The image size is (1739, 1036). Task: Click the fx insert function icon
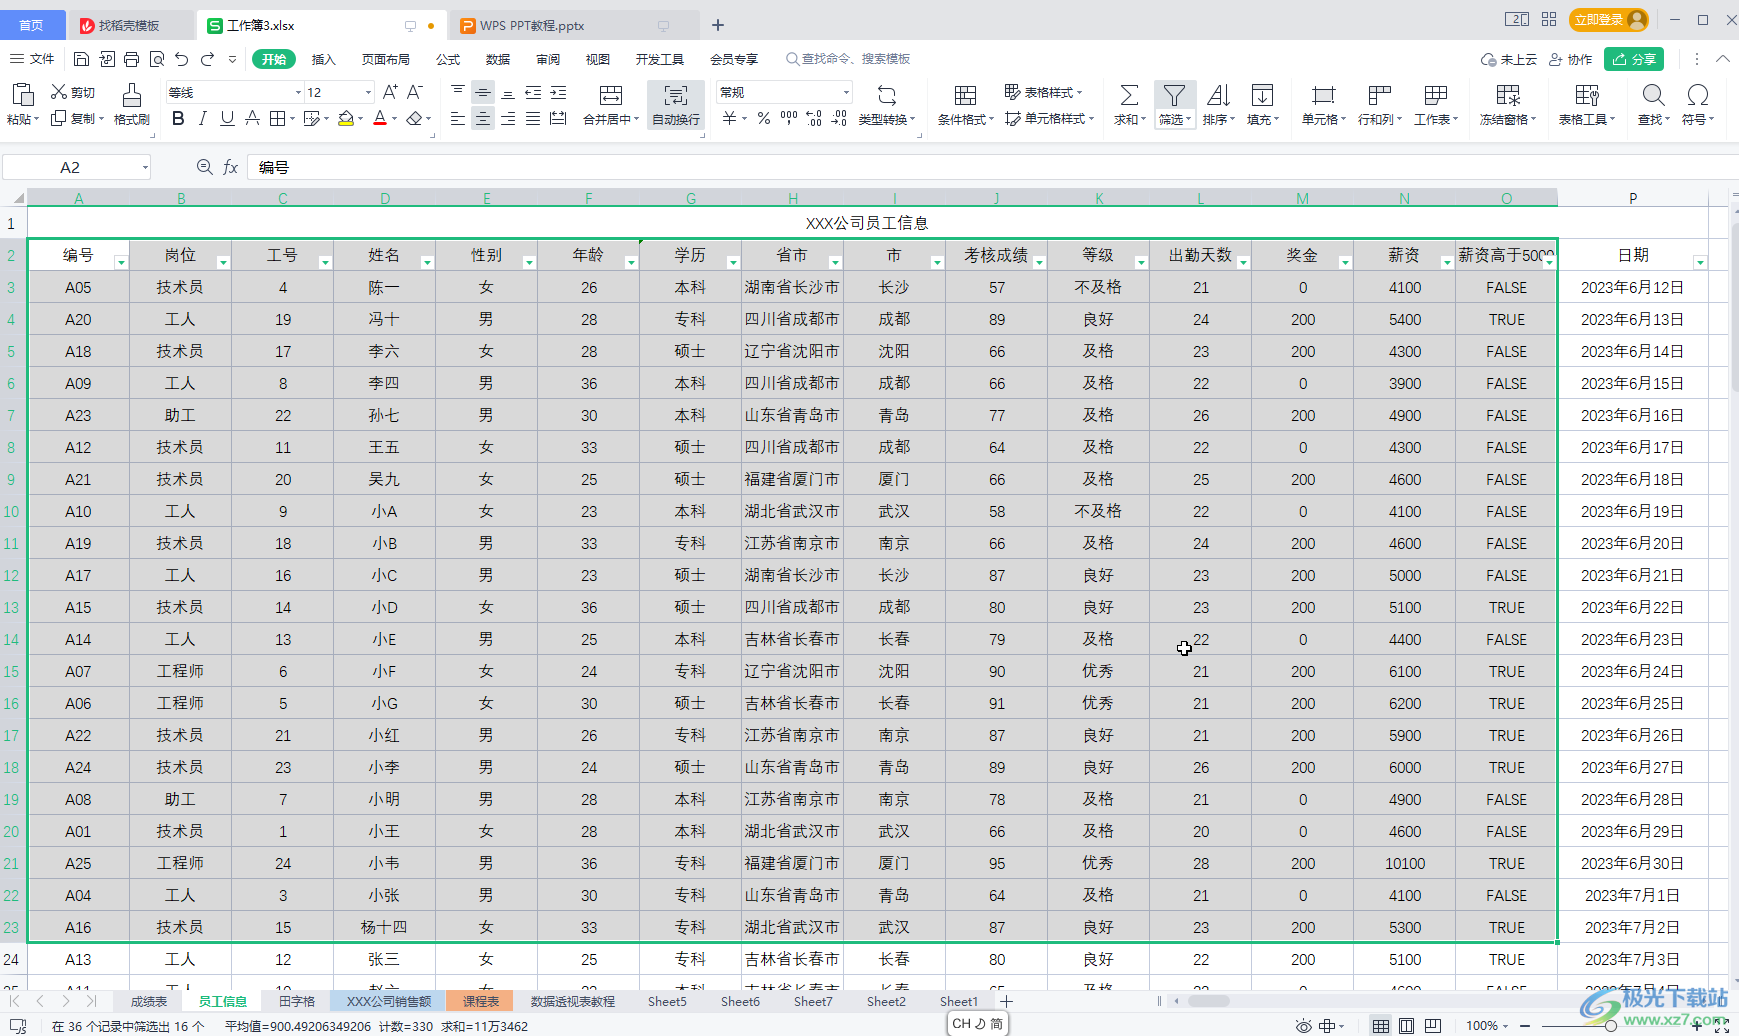click(x=230, y=167)
